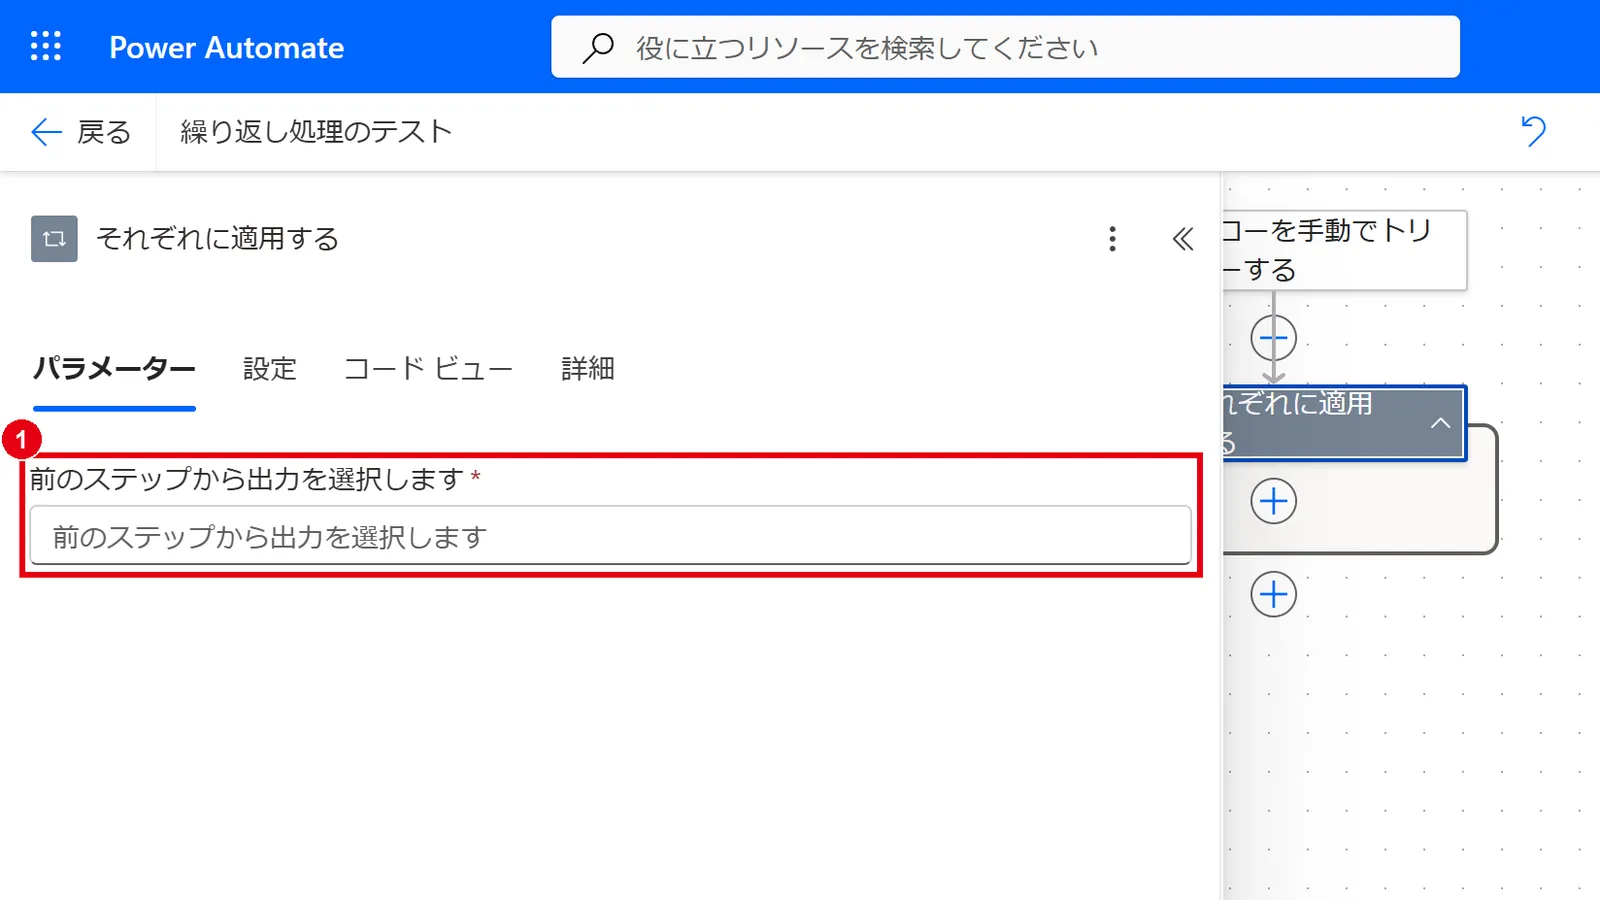The width and height of the screenshot is (1600, 900).
Task: Click the それぞれに適用する panel title
Action: [x=217, y=239]
